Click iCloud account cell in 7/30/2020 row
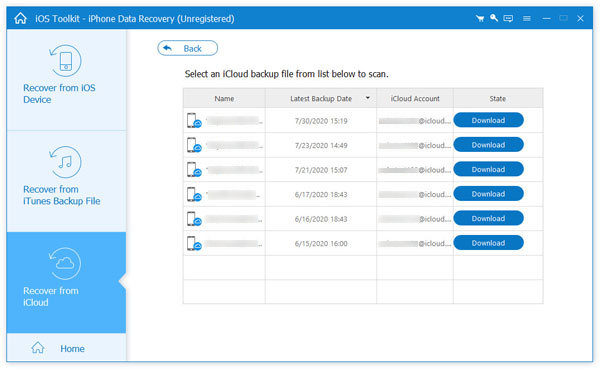 point(415,121)
